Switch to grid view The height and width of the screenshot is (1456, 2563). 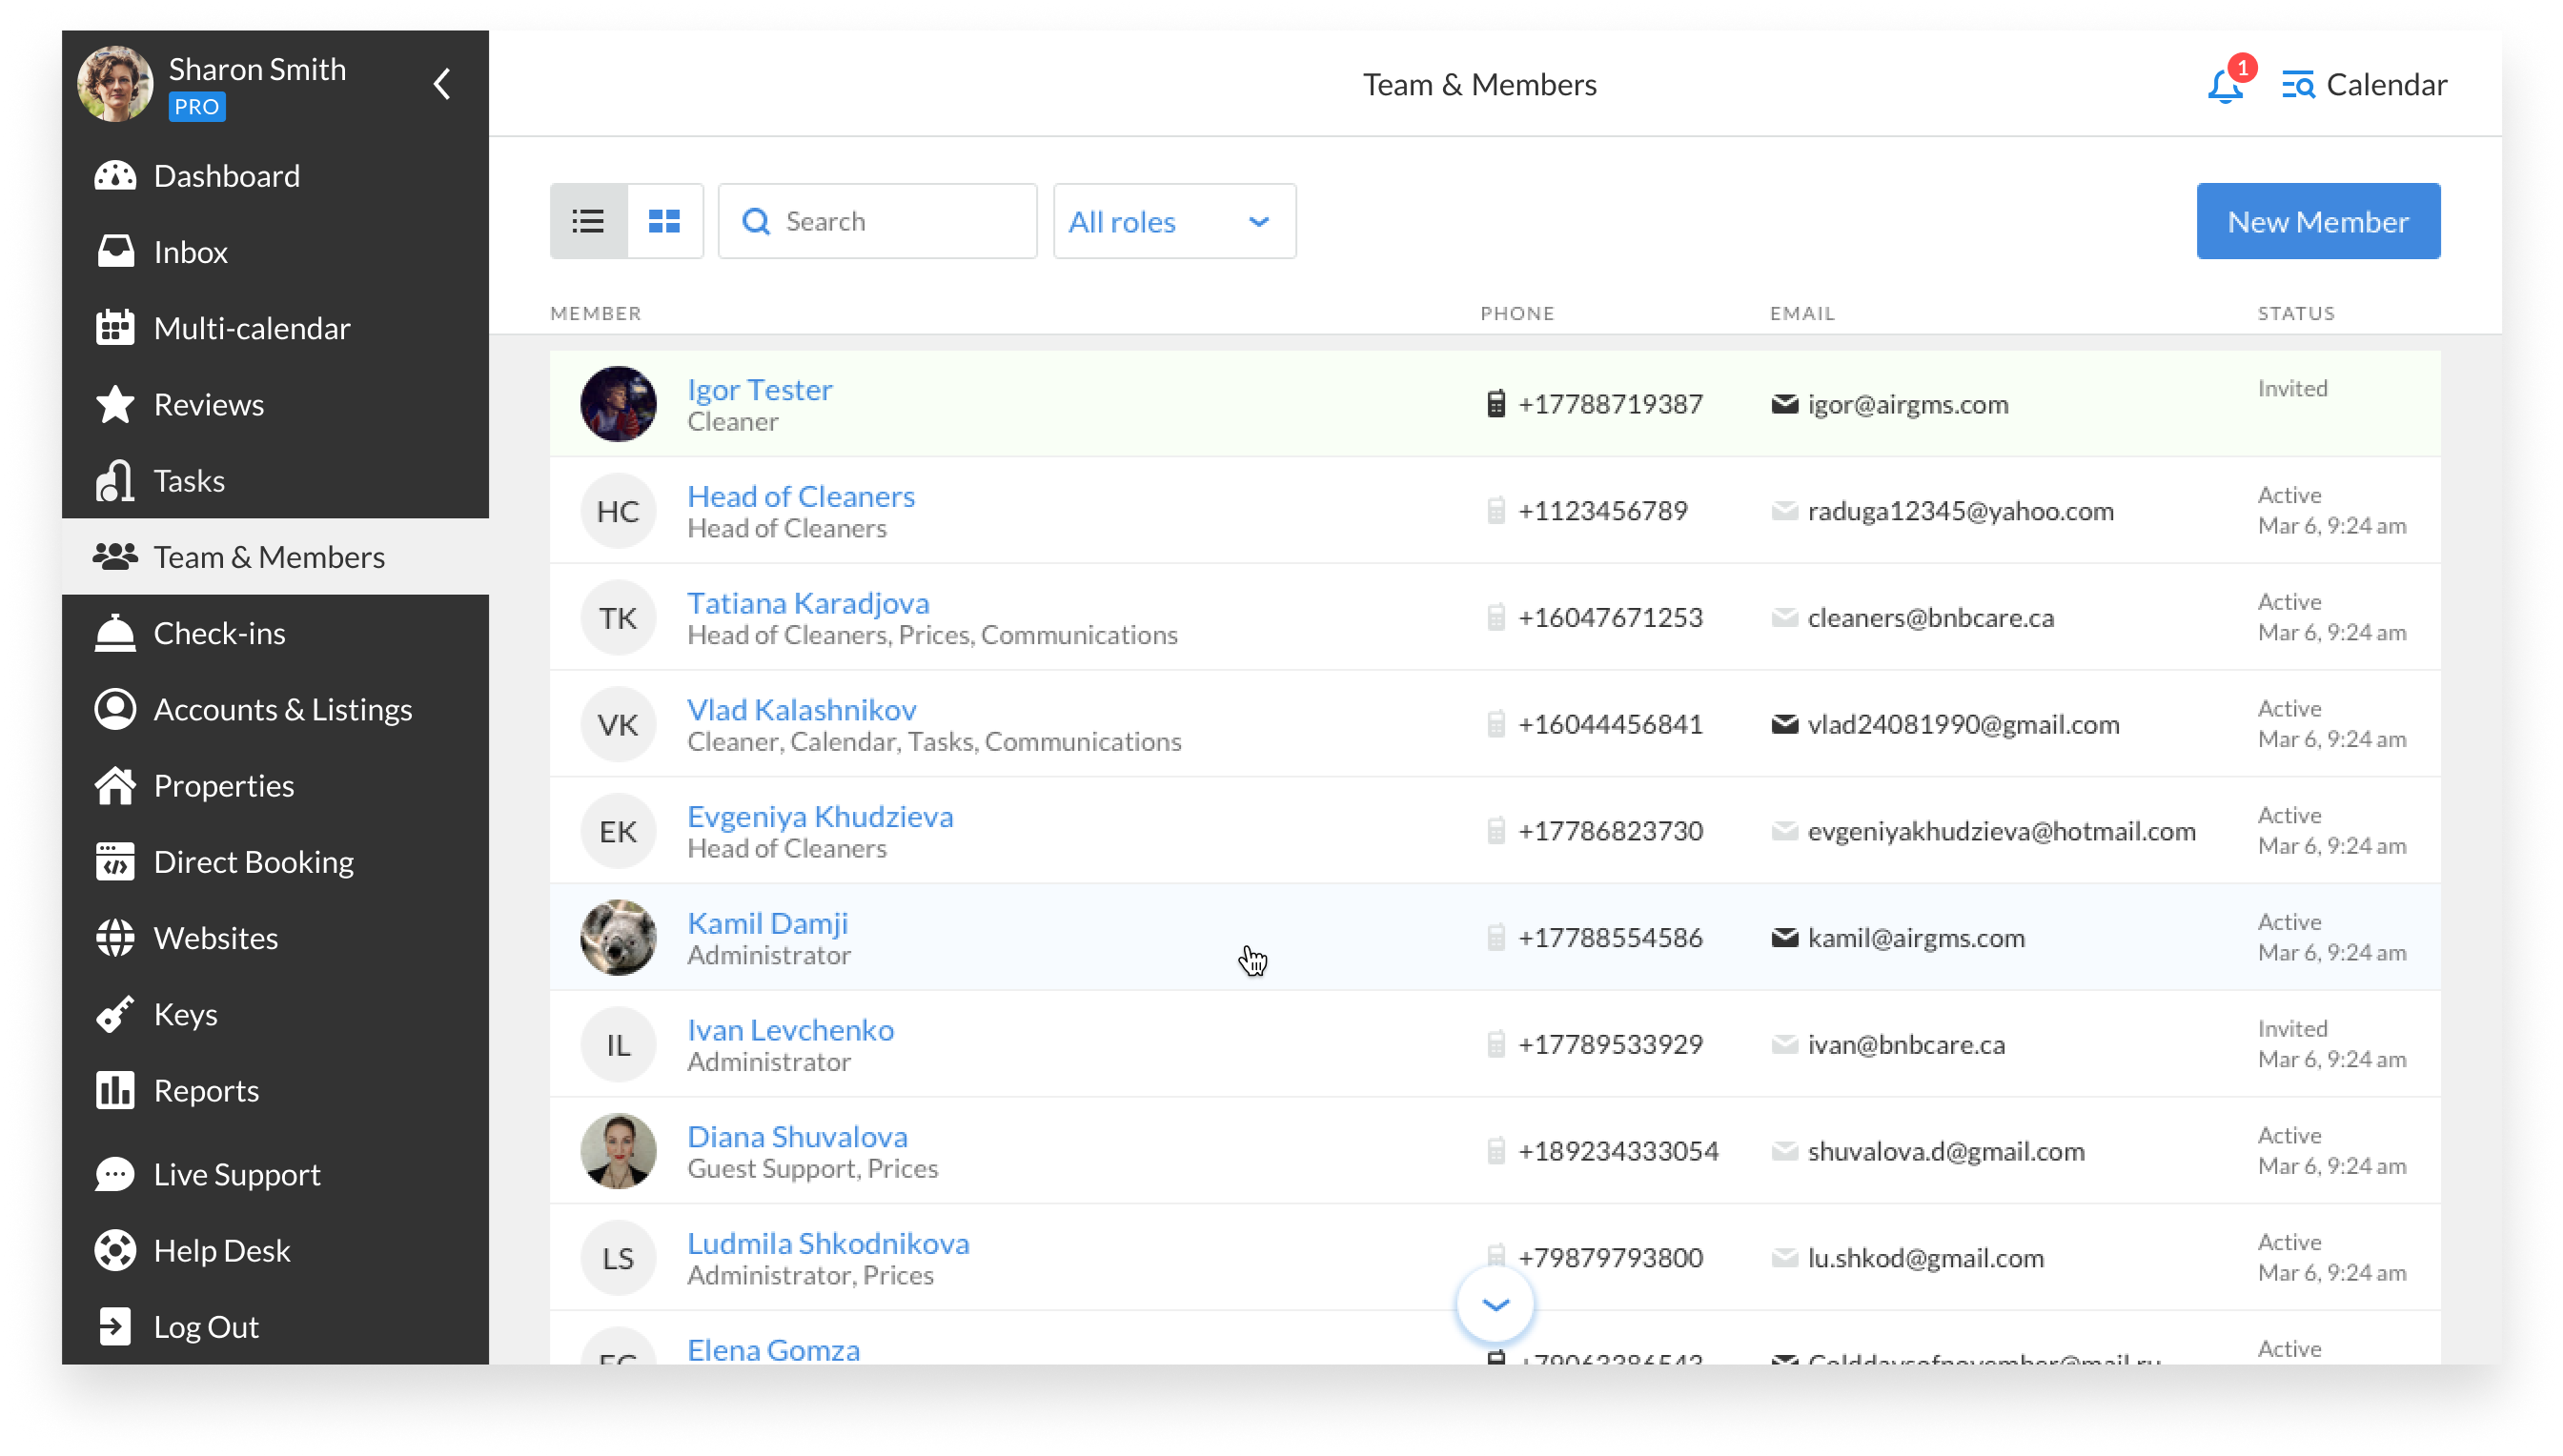pos(665,221)
